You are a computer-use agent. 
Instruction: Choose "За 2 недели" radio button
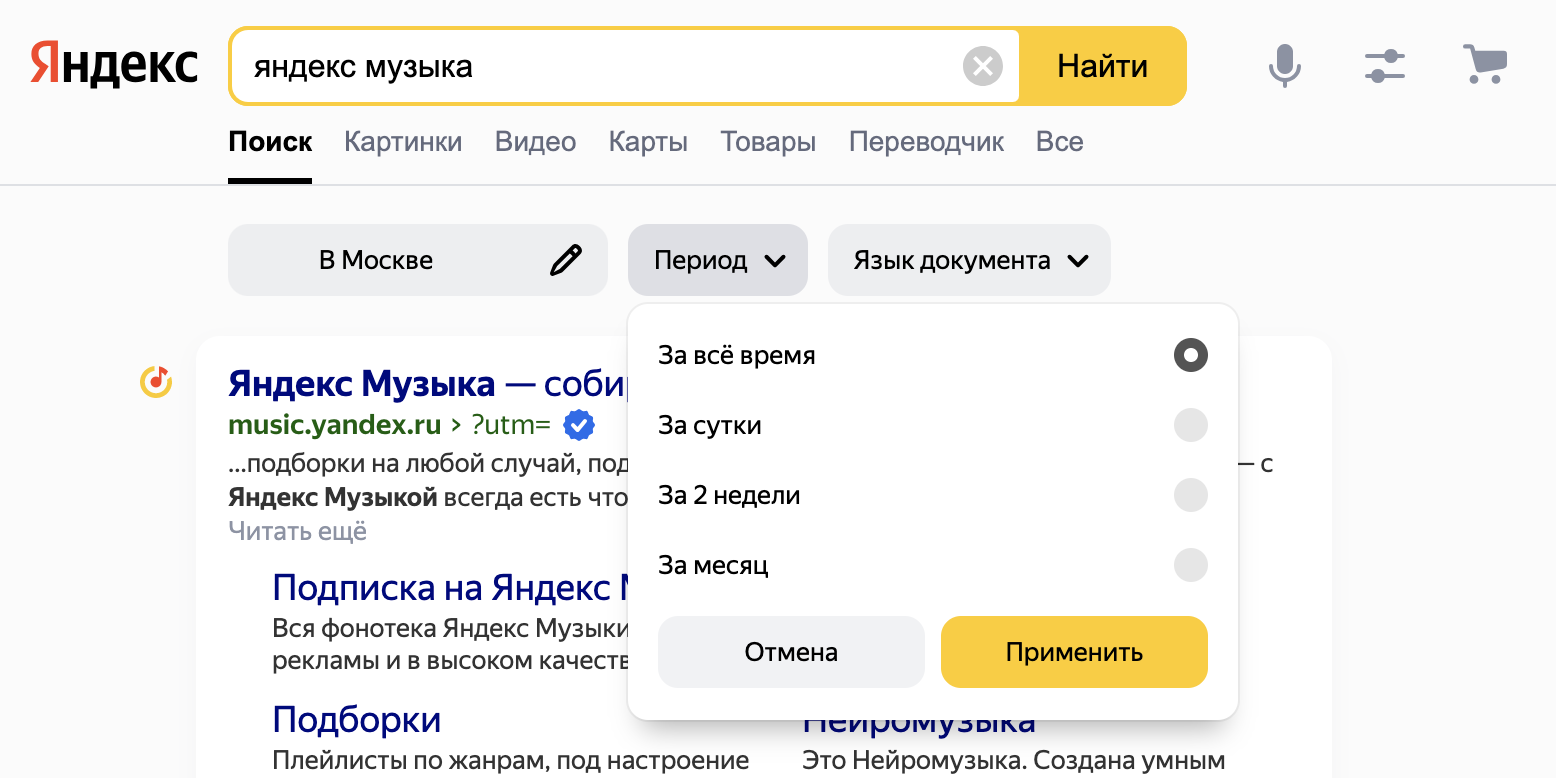pos(1190,495)
